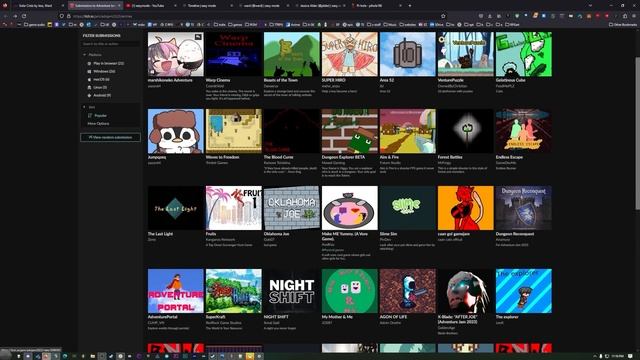This screenshot has width=640, height=360.
Task: Click the Linux penguin filter icon
Action: (x=89, y=87)
